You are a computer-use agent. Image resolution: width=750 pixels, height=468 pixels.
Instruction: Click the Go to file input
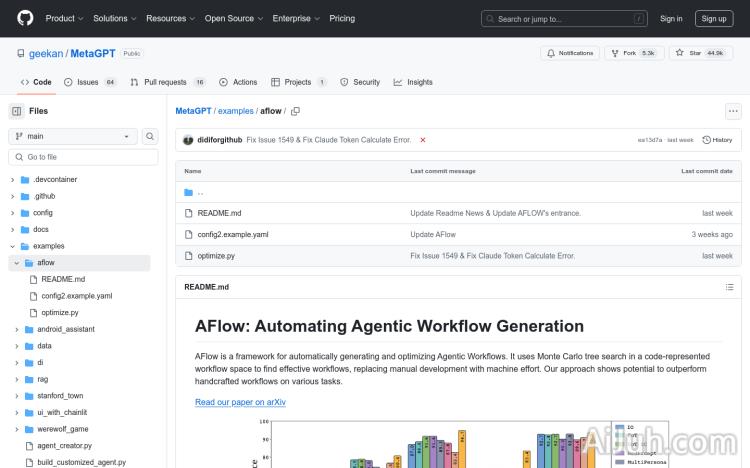(85, 157)
